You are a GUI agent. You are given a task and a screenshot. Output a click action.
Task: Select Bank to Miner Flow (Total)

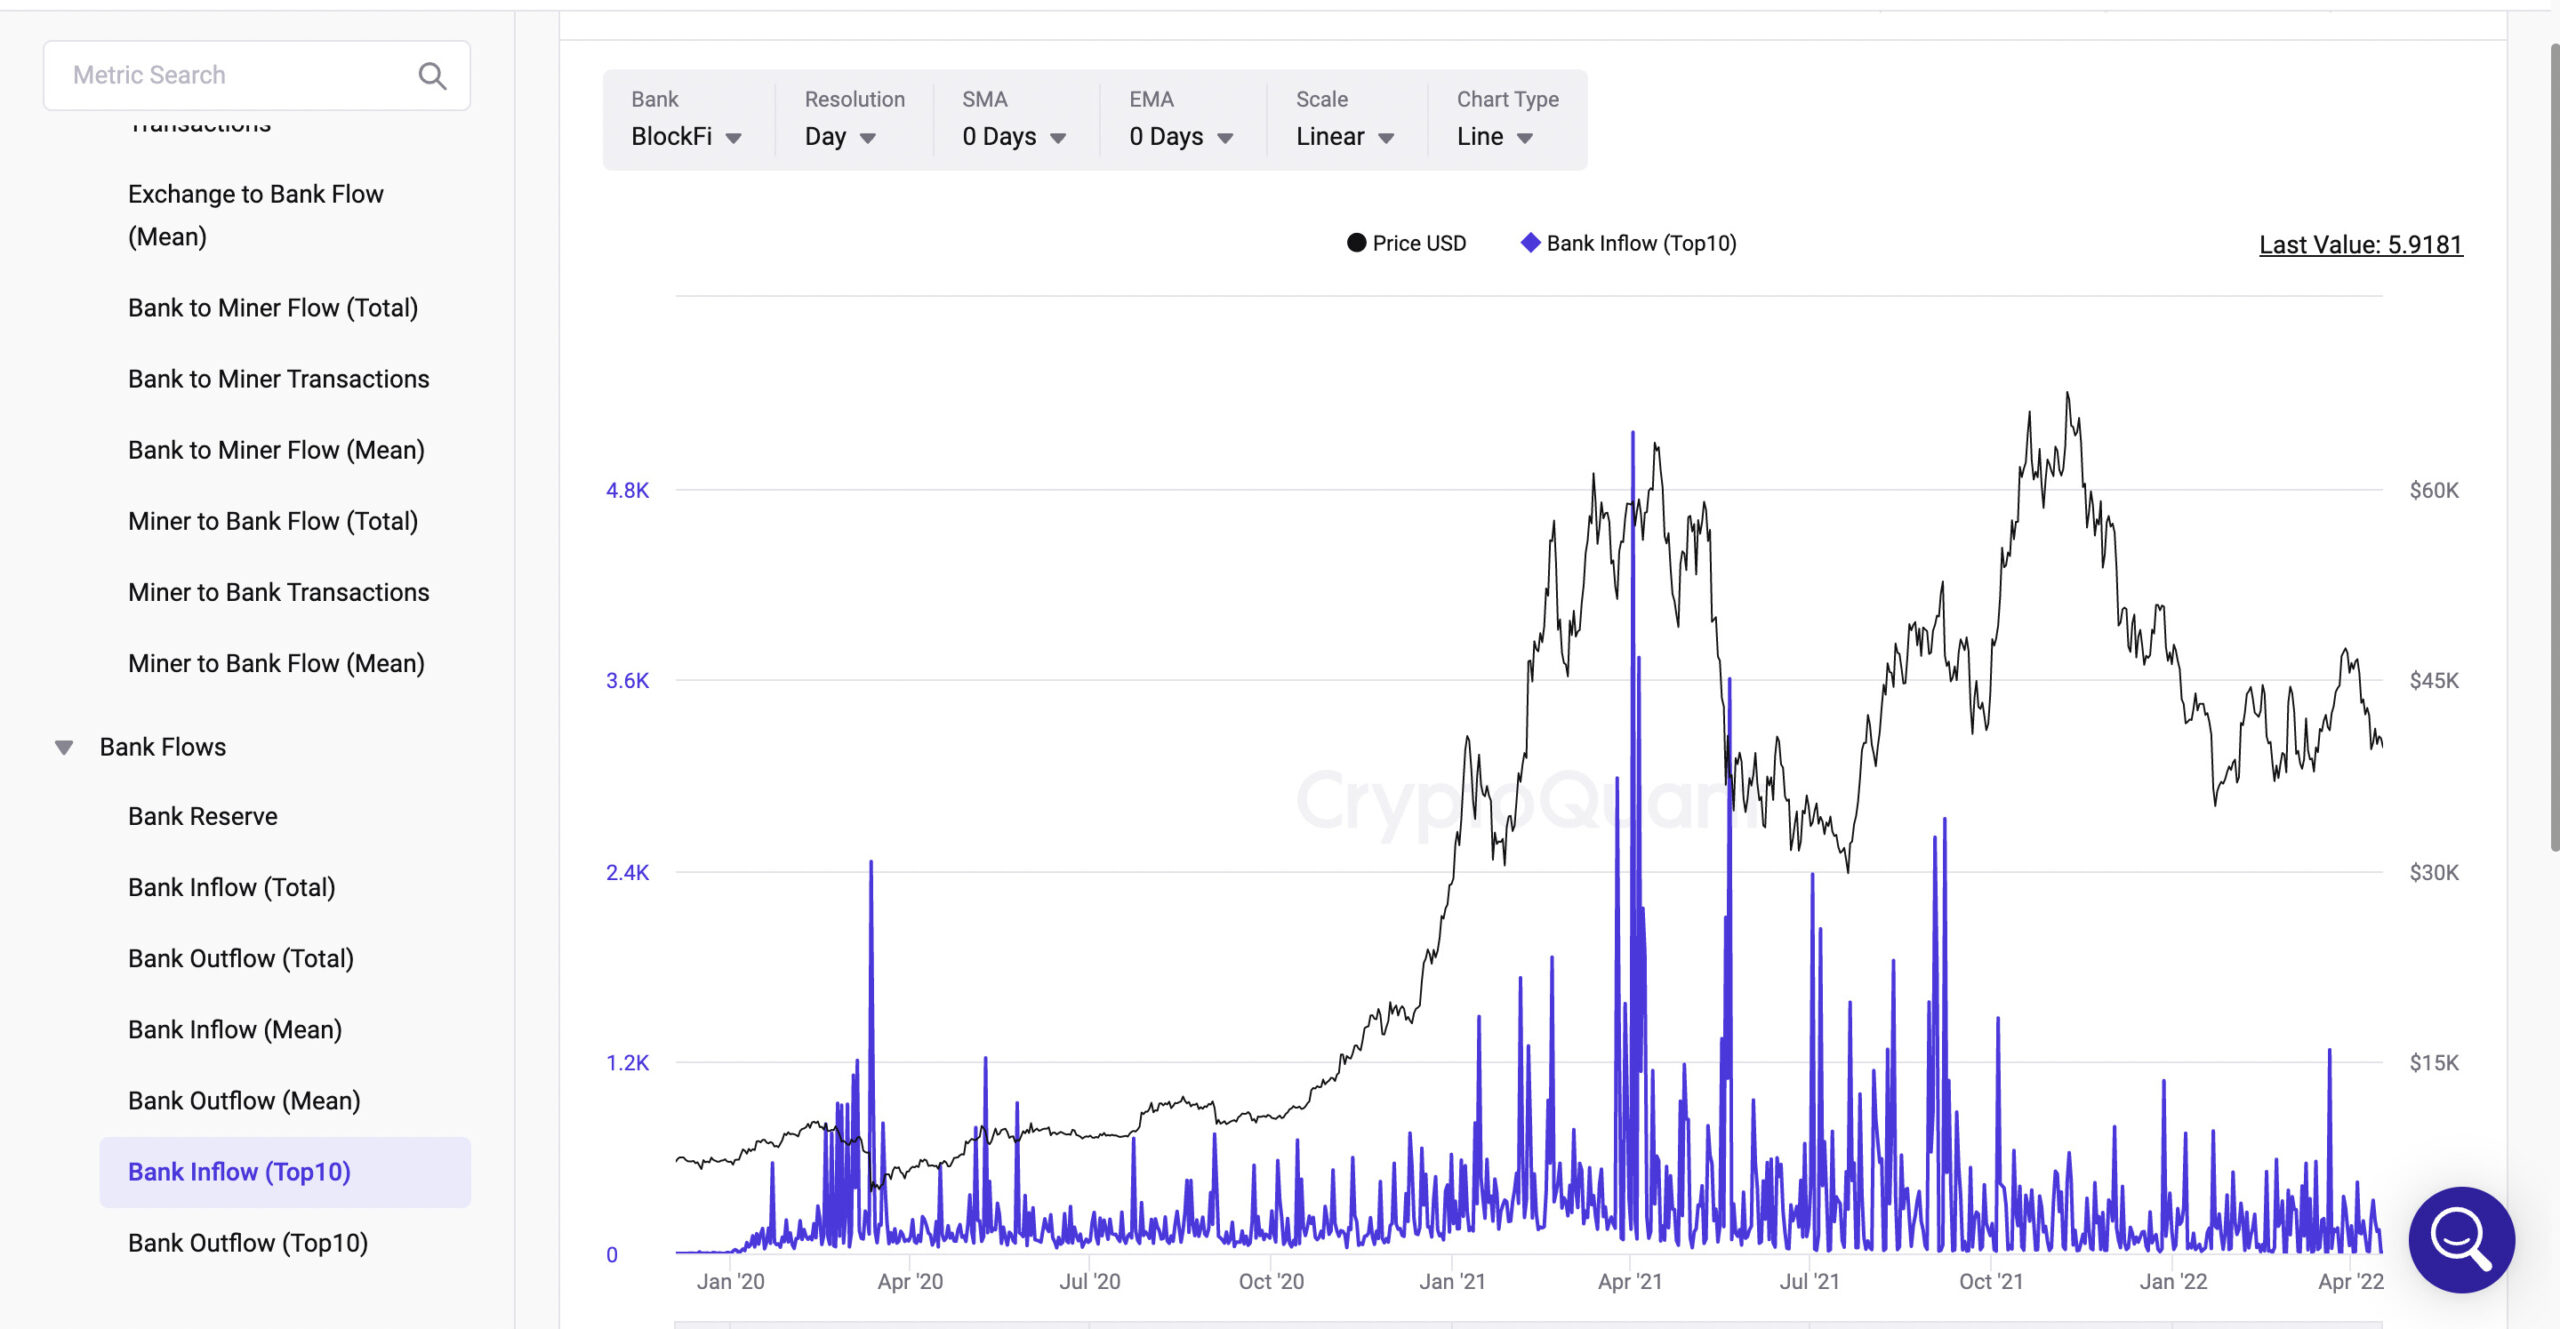click(273, 308)
